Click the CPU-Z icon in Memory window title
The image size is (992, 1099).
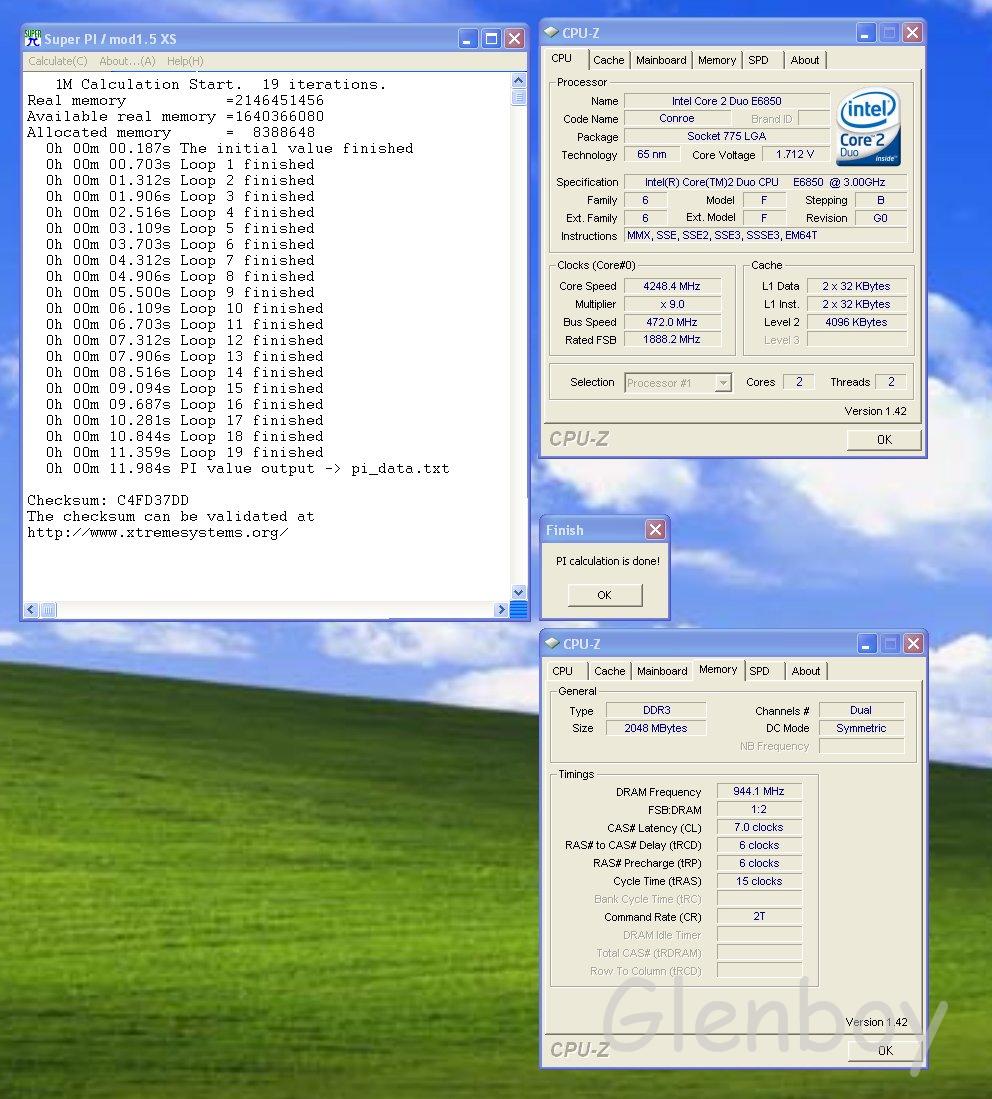tap(552, 644)
